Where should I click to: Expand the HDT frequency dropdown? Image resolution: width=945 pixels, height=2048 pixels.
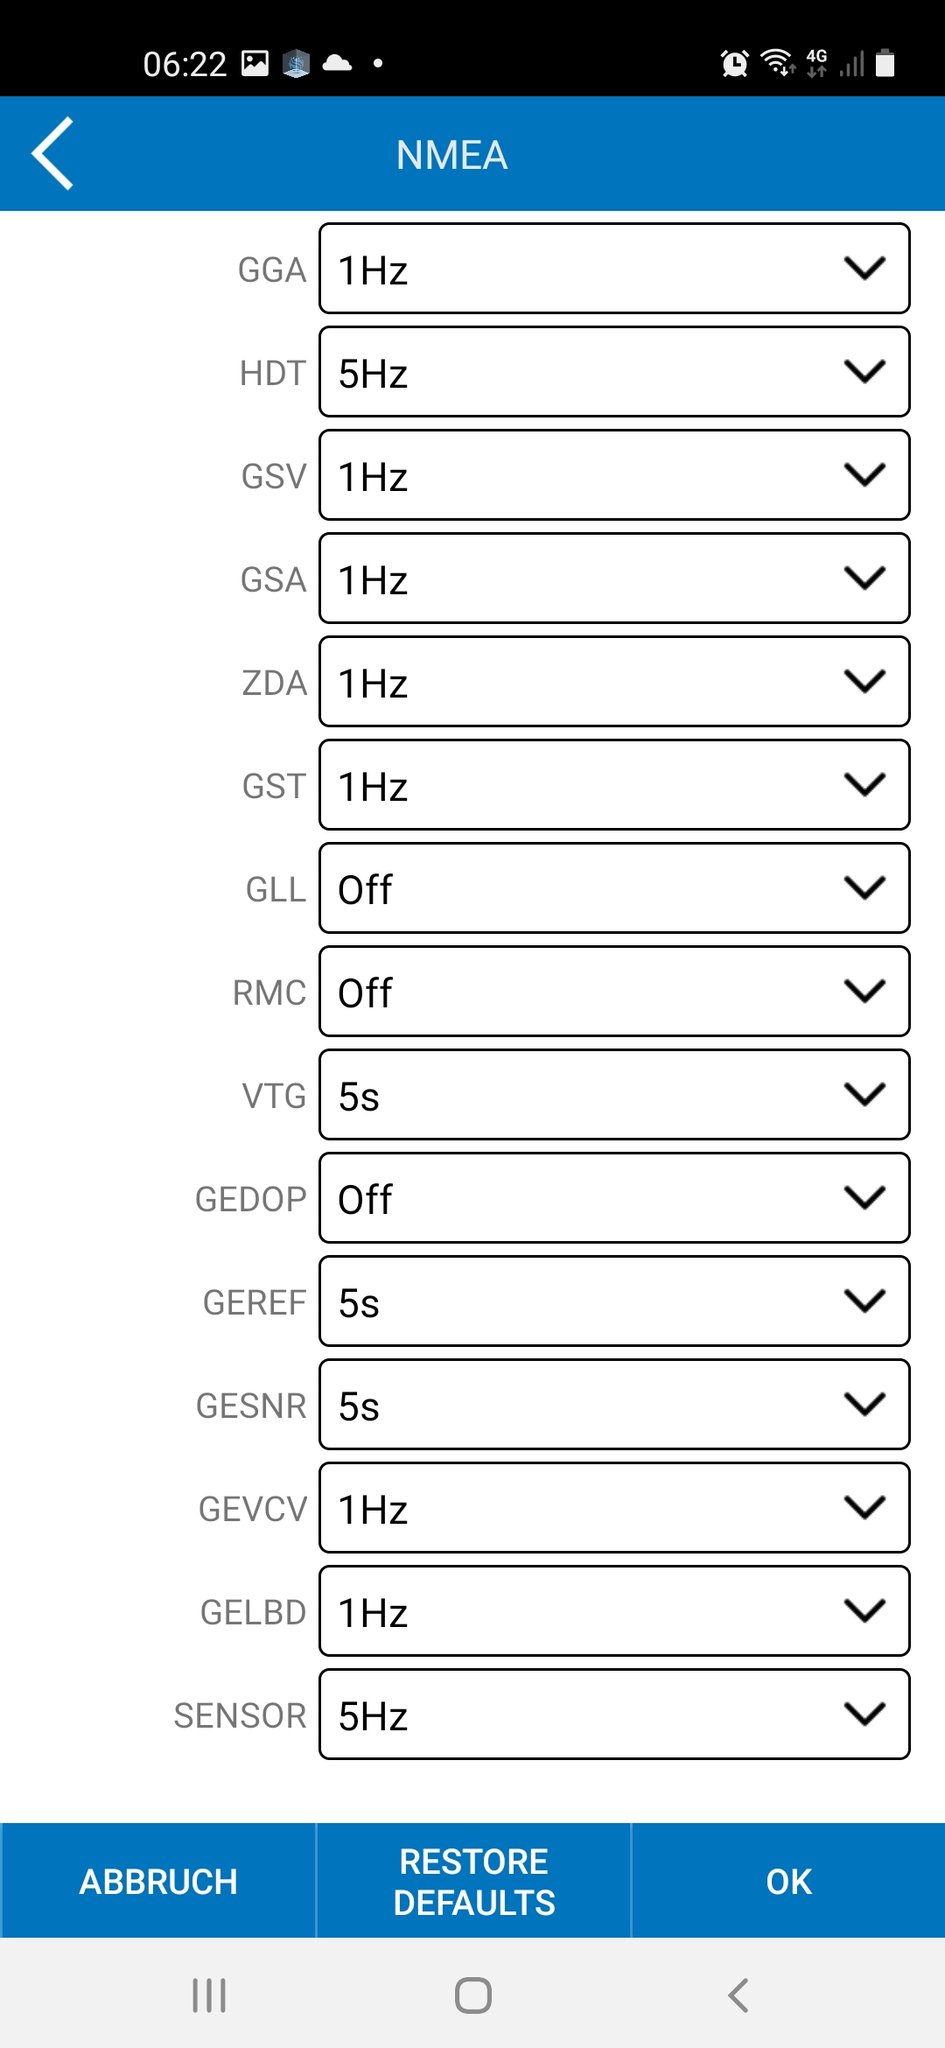click(x=614, y=372)
